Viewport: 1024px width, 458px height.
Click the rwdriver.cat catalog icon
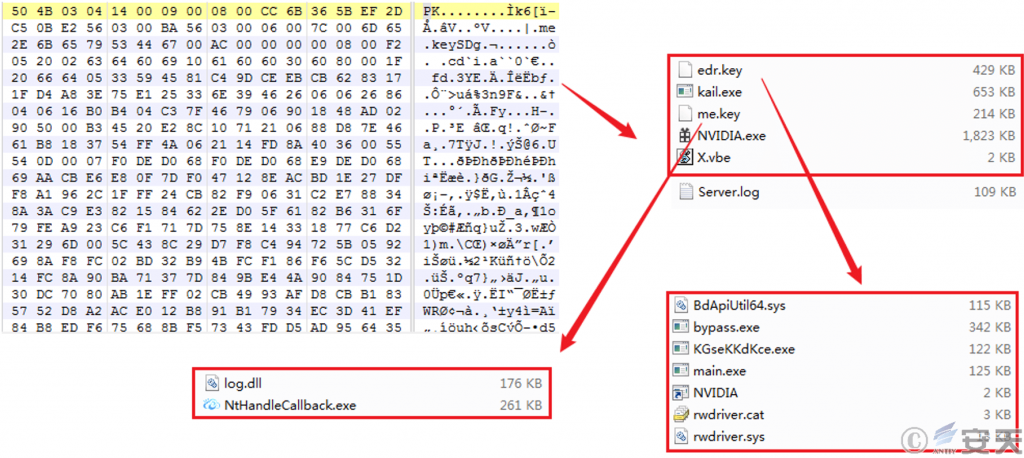681,415
